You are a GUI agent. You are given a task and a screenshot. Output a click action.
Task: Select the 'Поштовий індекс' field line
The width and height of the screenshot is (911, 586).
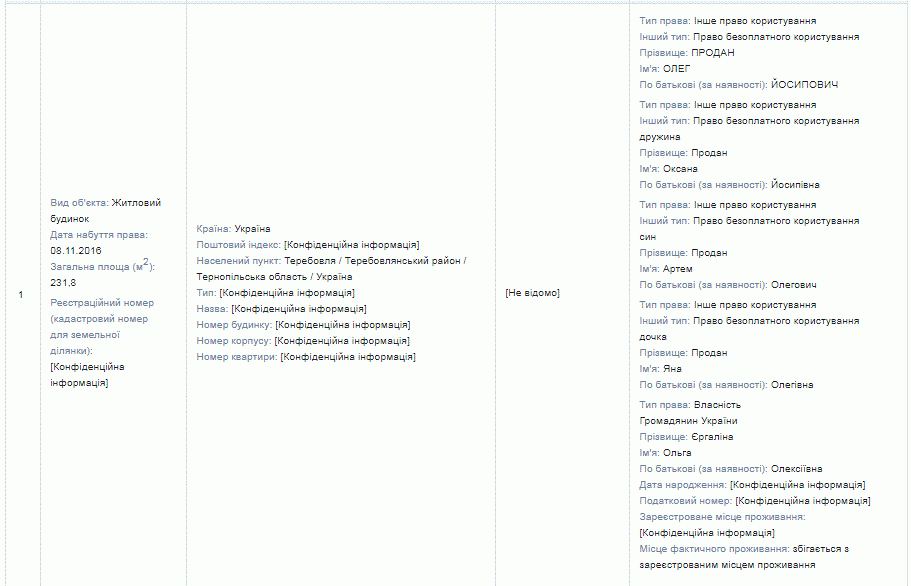[307, 245]
